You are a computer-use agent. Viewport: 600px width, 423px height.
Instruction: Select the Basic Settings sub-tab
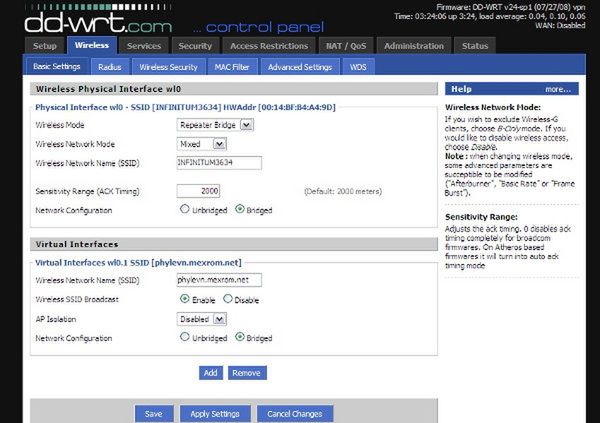pos(57,67)
